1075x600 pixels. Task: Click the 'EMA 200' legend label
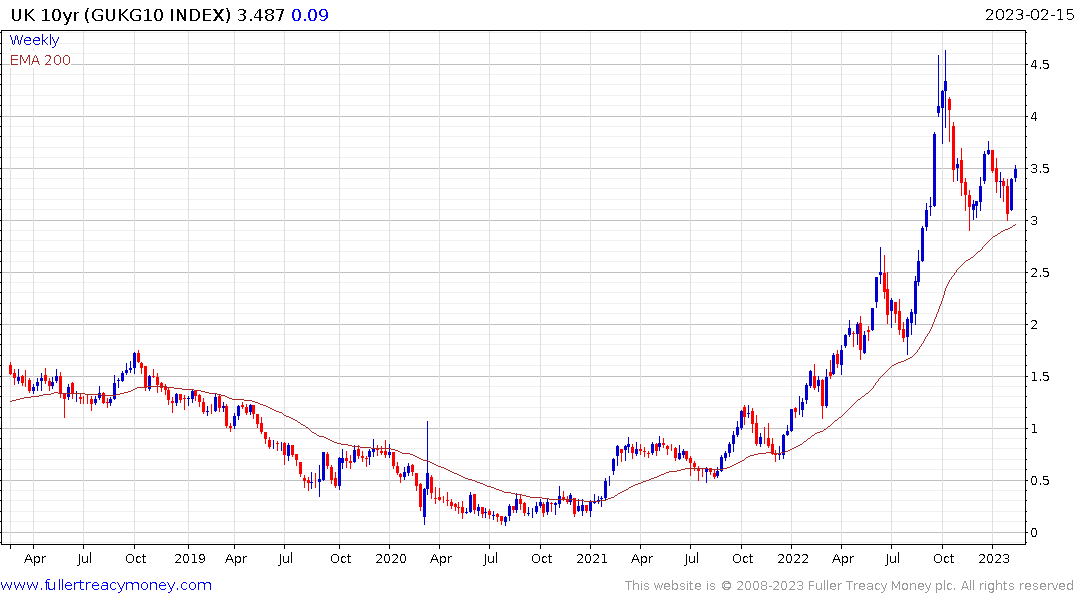point(40,60)
